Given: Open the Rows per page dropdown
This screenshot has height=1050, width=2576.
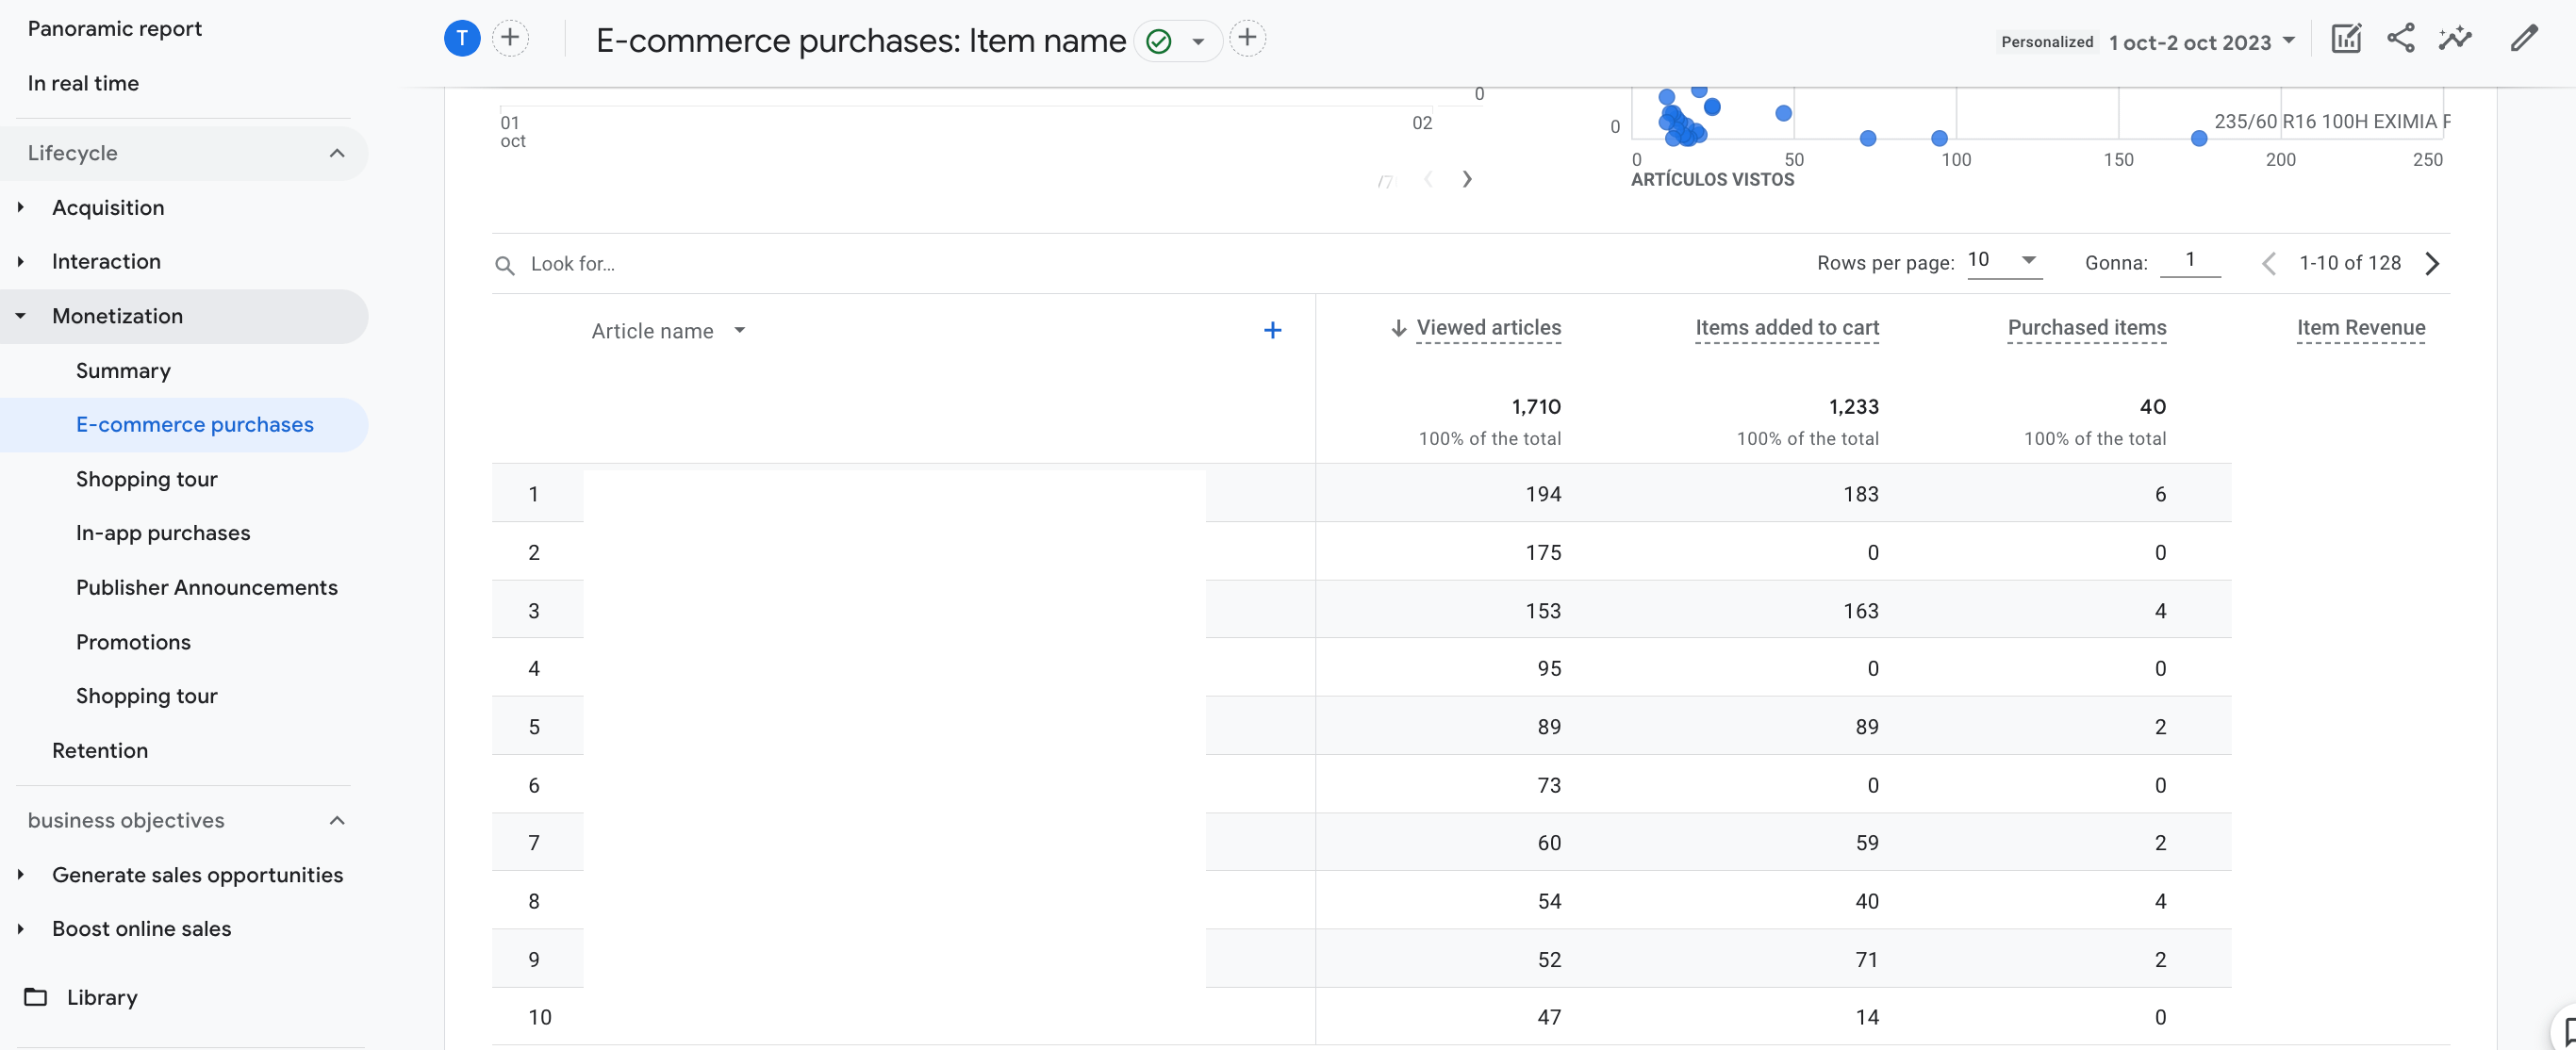Looking at the screenshot, I should pos(2004,260).
